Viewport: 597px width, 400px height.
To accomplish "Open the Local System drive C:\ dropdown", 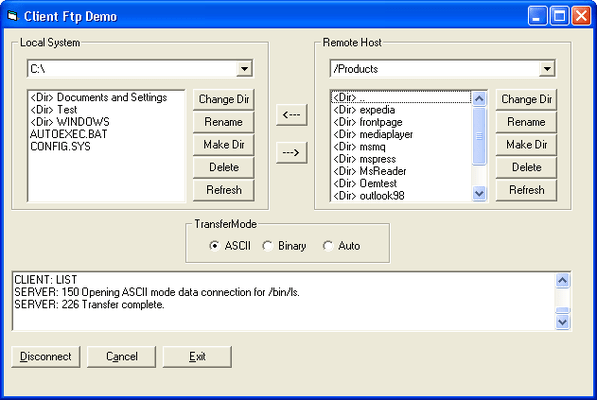I will pos(244,69).
